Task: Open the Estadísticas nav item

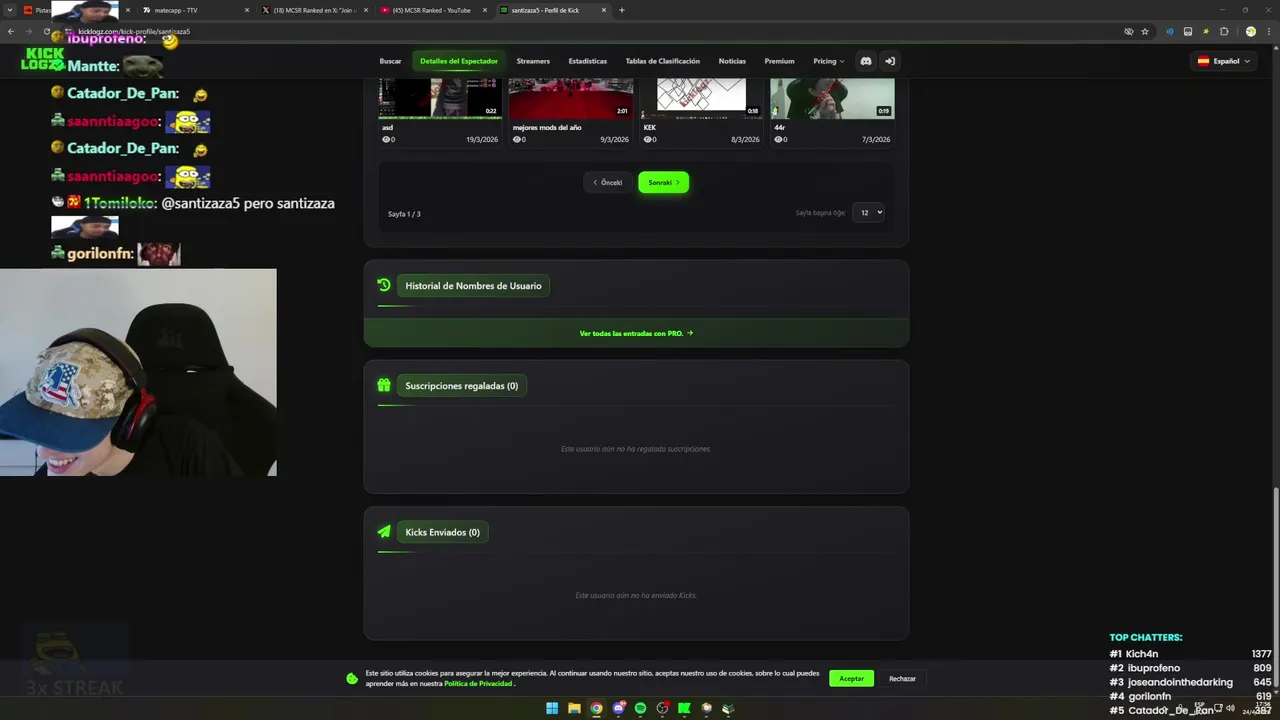Action: (588, 61)
